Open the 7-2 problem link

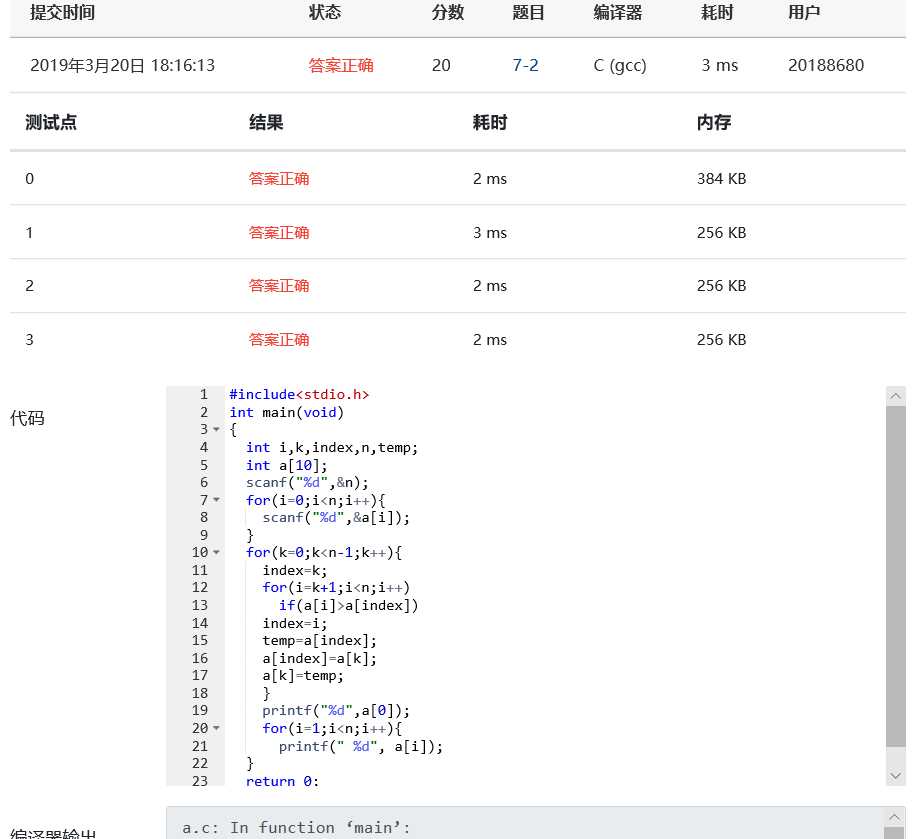tap(525, 65)
